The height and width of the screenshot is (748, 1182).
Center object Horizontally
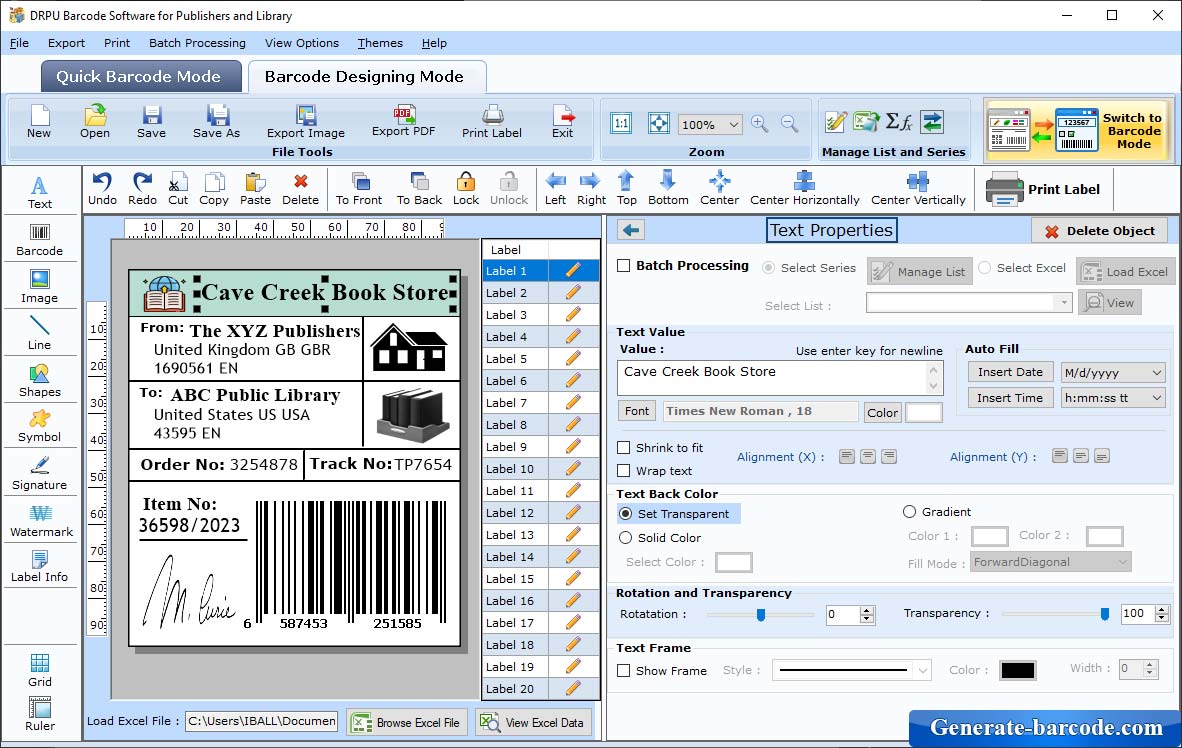tap(804, 189)
